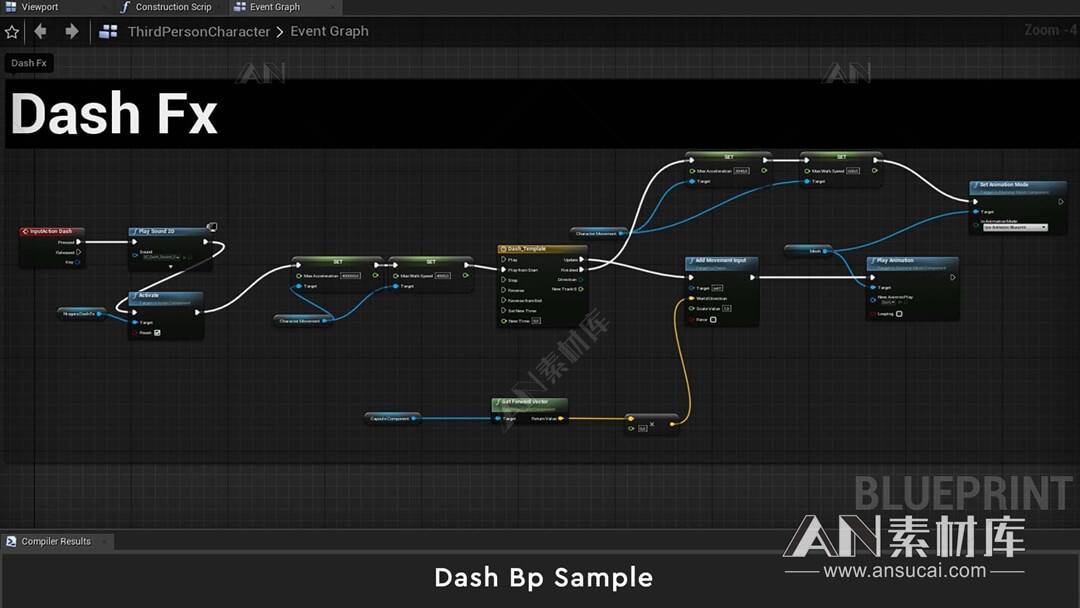Click the Play Sound 2D function icon
Viewport: 1080px width, 608px height.
tap(135, 231)
